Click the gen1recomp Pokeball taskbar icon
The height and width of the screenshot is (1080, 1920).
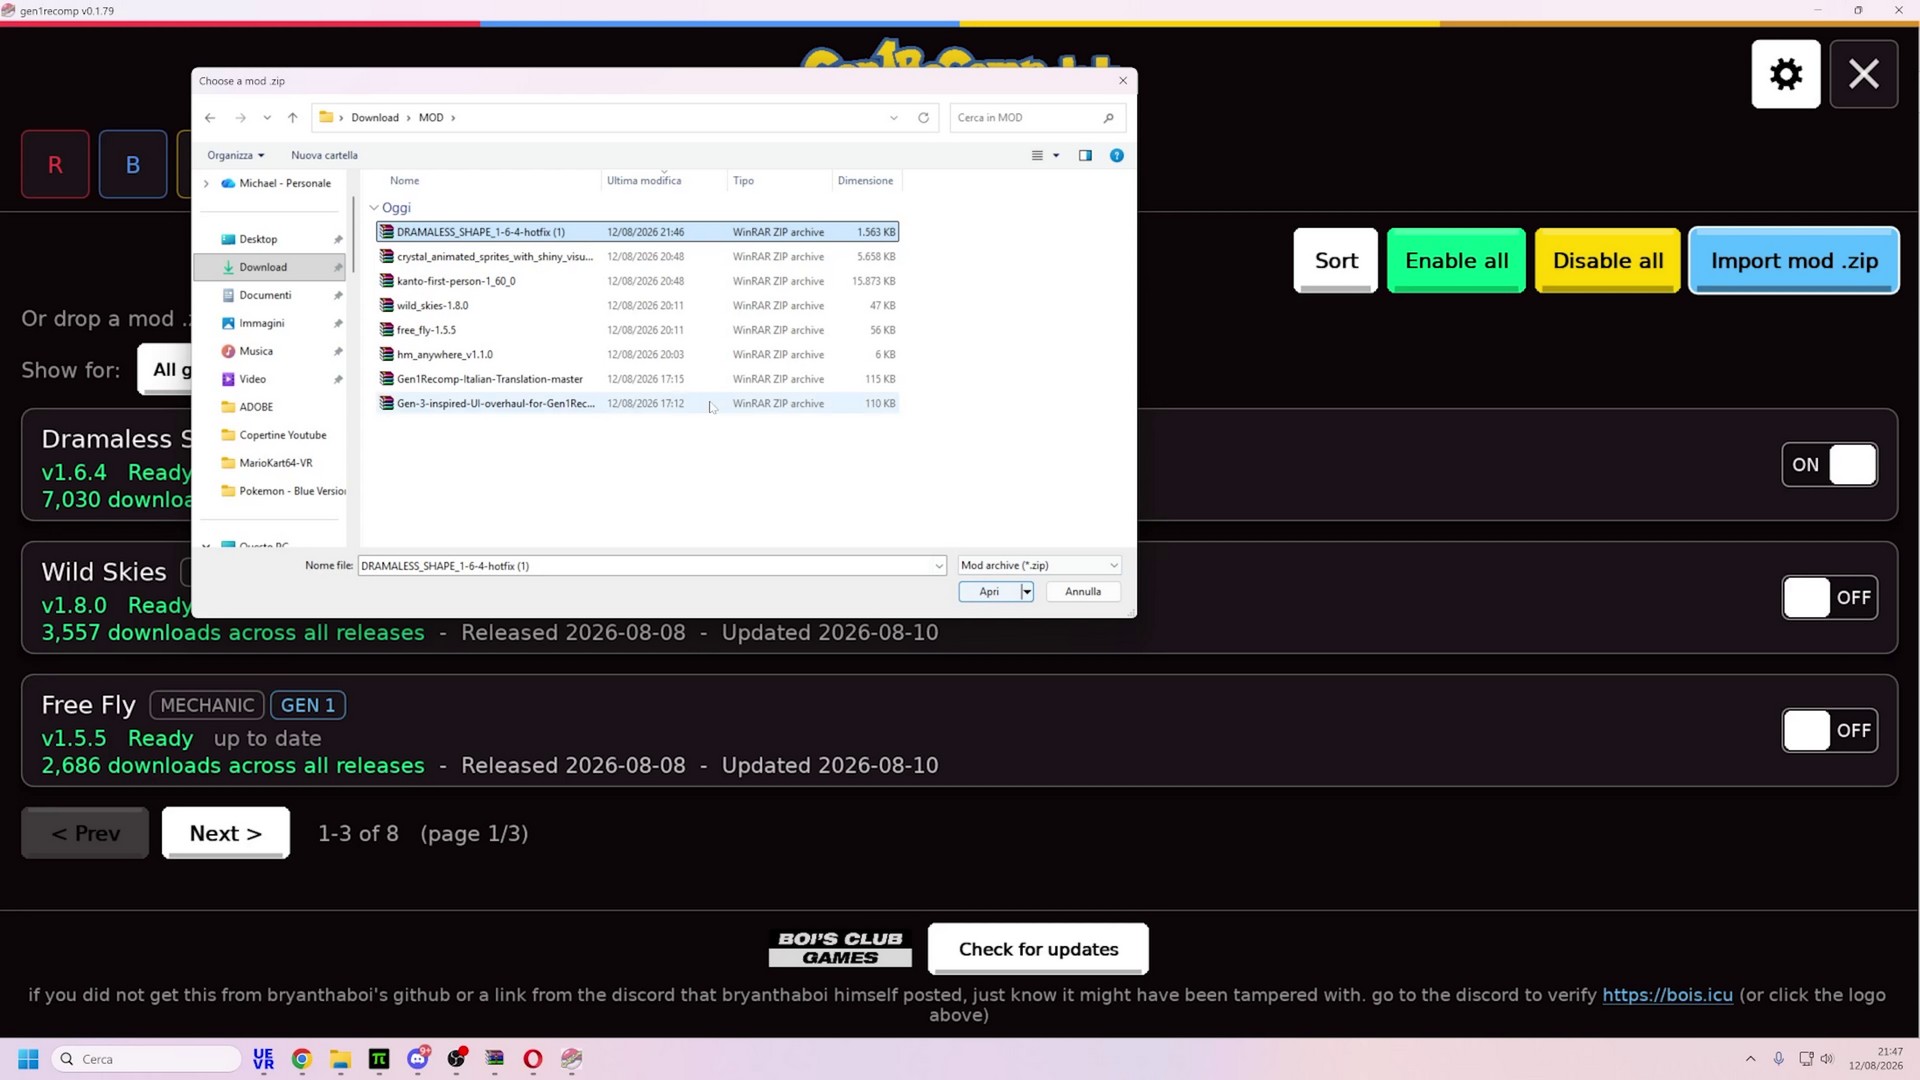(572, 1059)
